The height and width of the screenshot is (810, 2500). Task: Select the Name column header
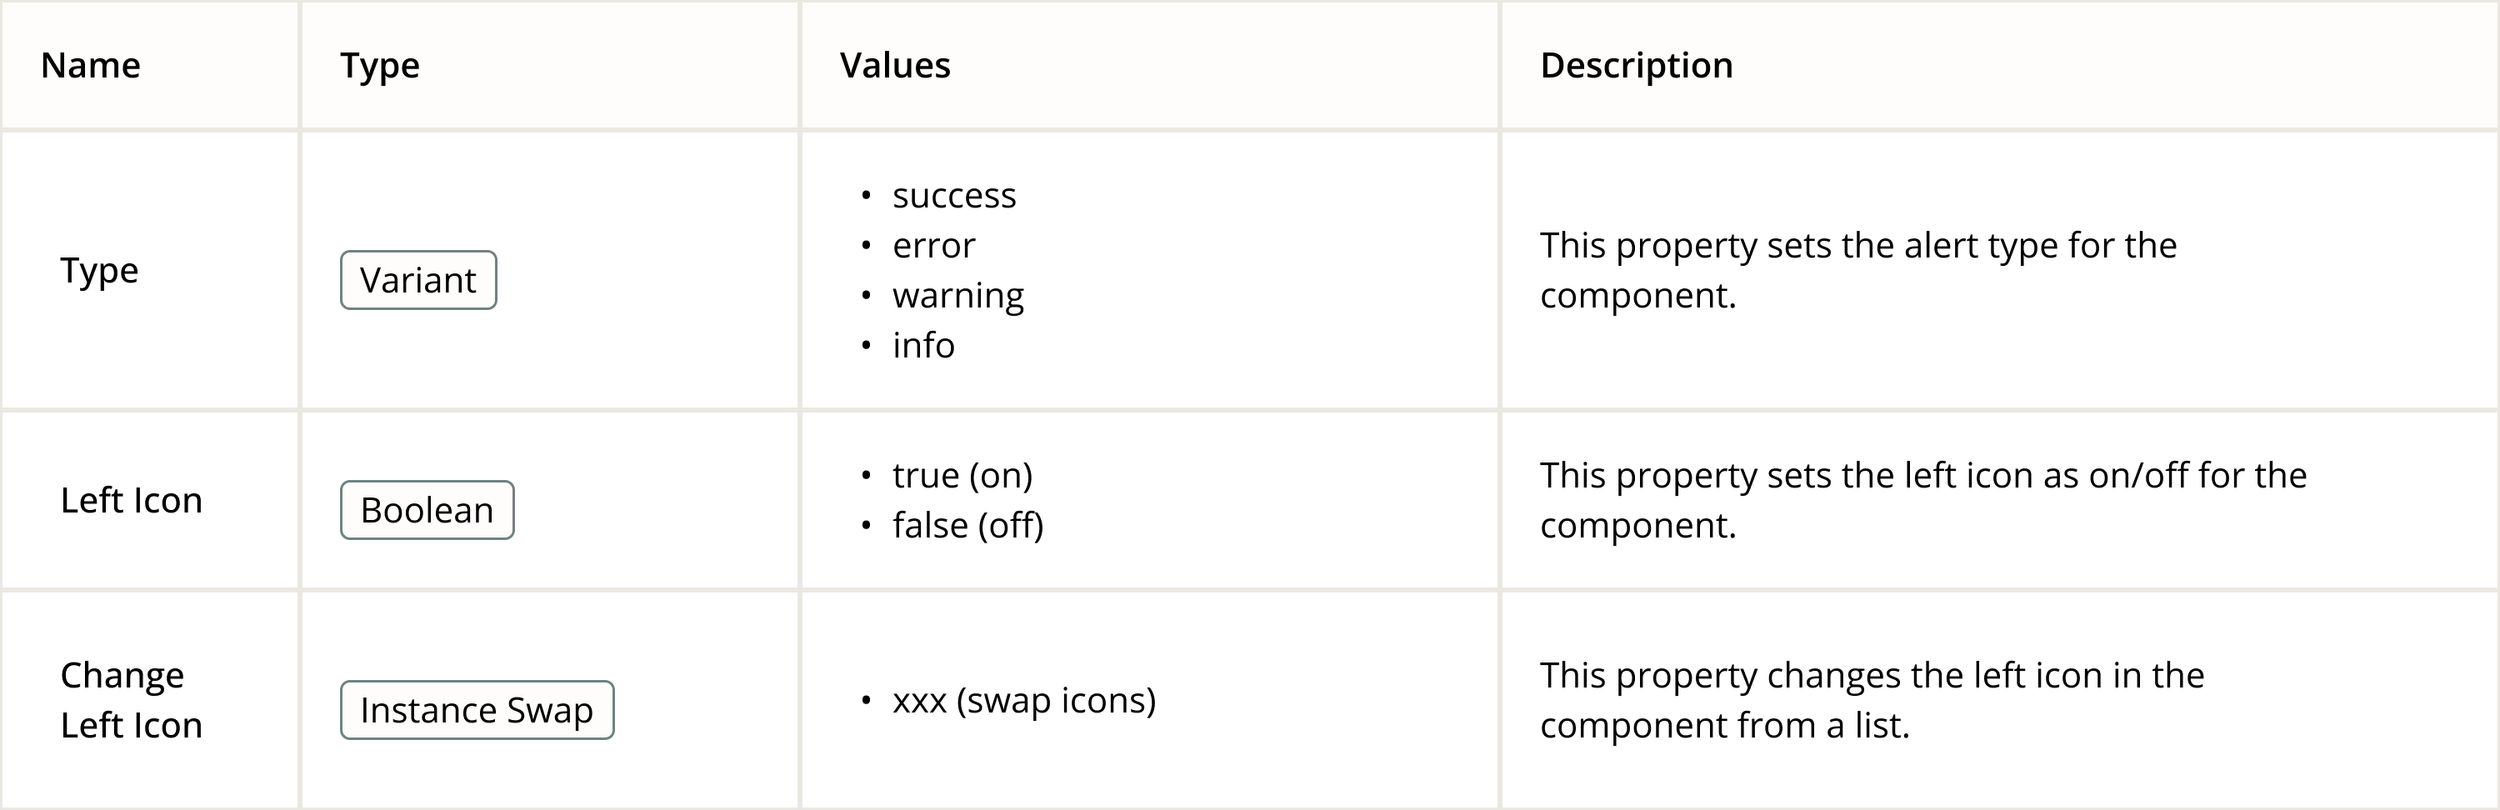[x=90, y=65]
